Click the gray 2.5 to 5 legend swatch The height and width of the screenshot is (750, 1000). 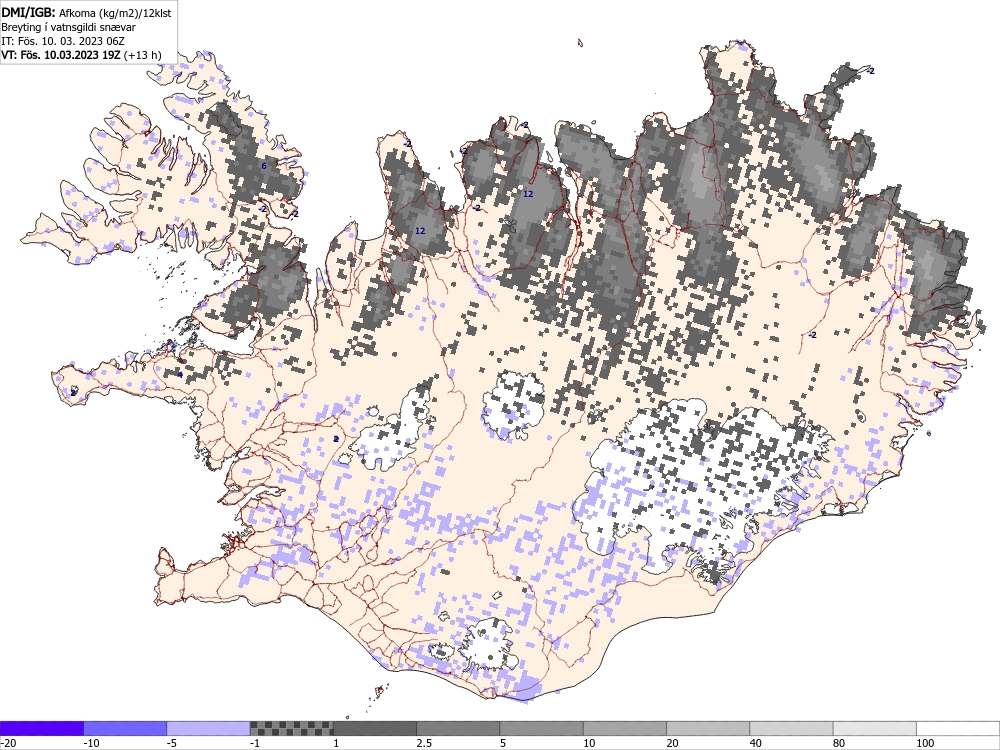tap(458, 728)
